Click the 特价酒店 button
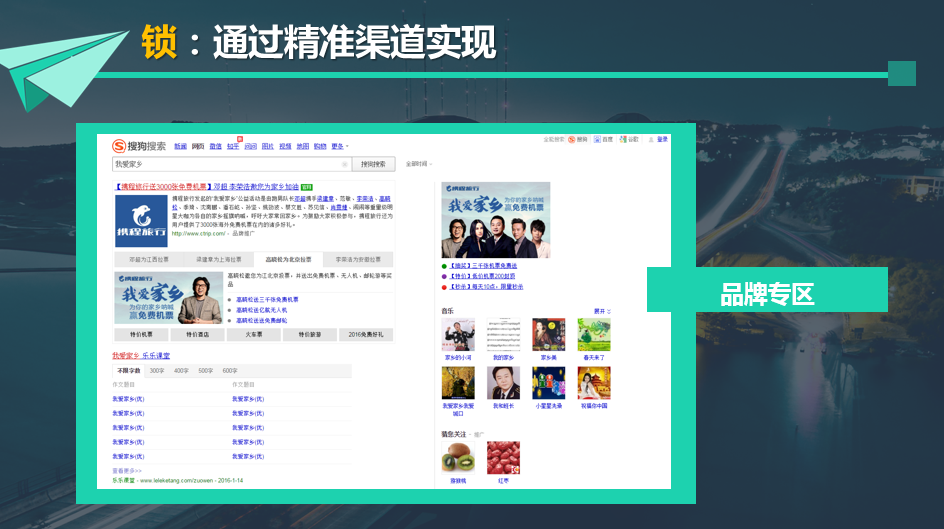The height and width of the screenshot is (529, 944). click(x=197, y=335)
